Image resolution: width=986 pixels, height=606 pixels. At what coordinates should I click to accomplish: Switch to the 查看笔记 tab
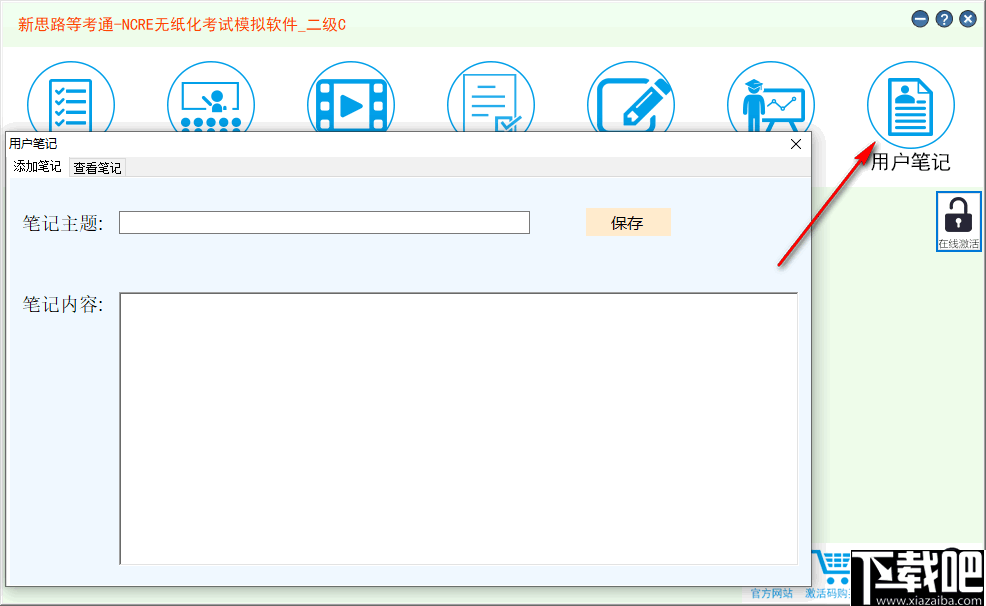pos(96,167)
